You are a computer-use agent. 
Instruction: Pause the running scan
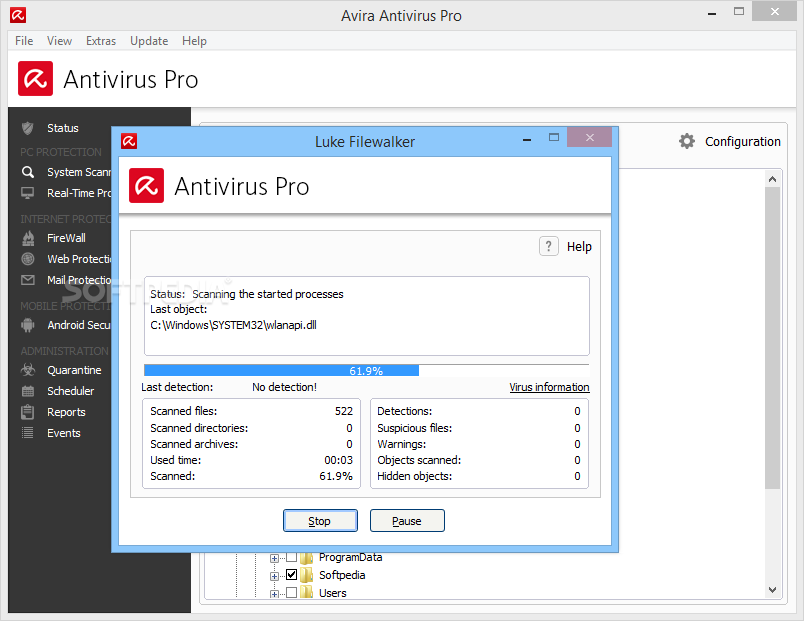pyautogui.click(x=407, y=520)
